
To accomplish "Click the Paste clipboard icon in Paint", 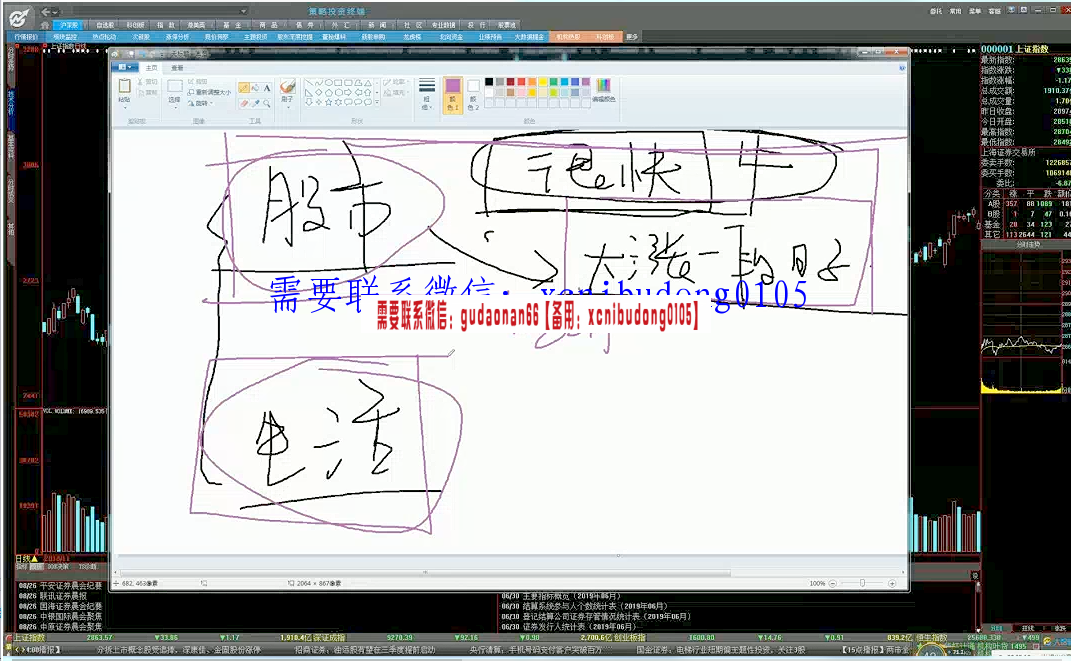I will tap(124, 86).
